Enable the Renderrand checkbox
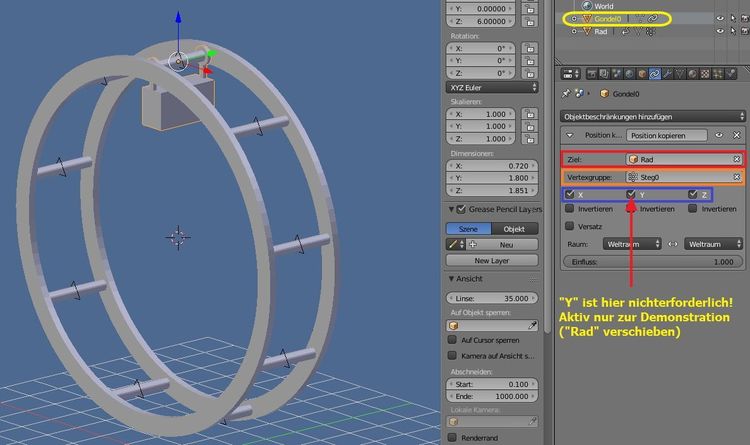The width and height of the screenshot is (750, 445). tap(452, 437)
